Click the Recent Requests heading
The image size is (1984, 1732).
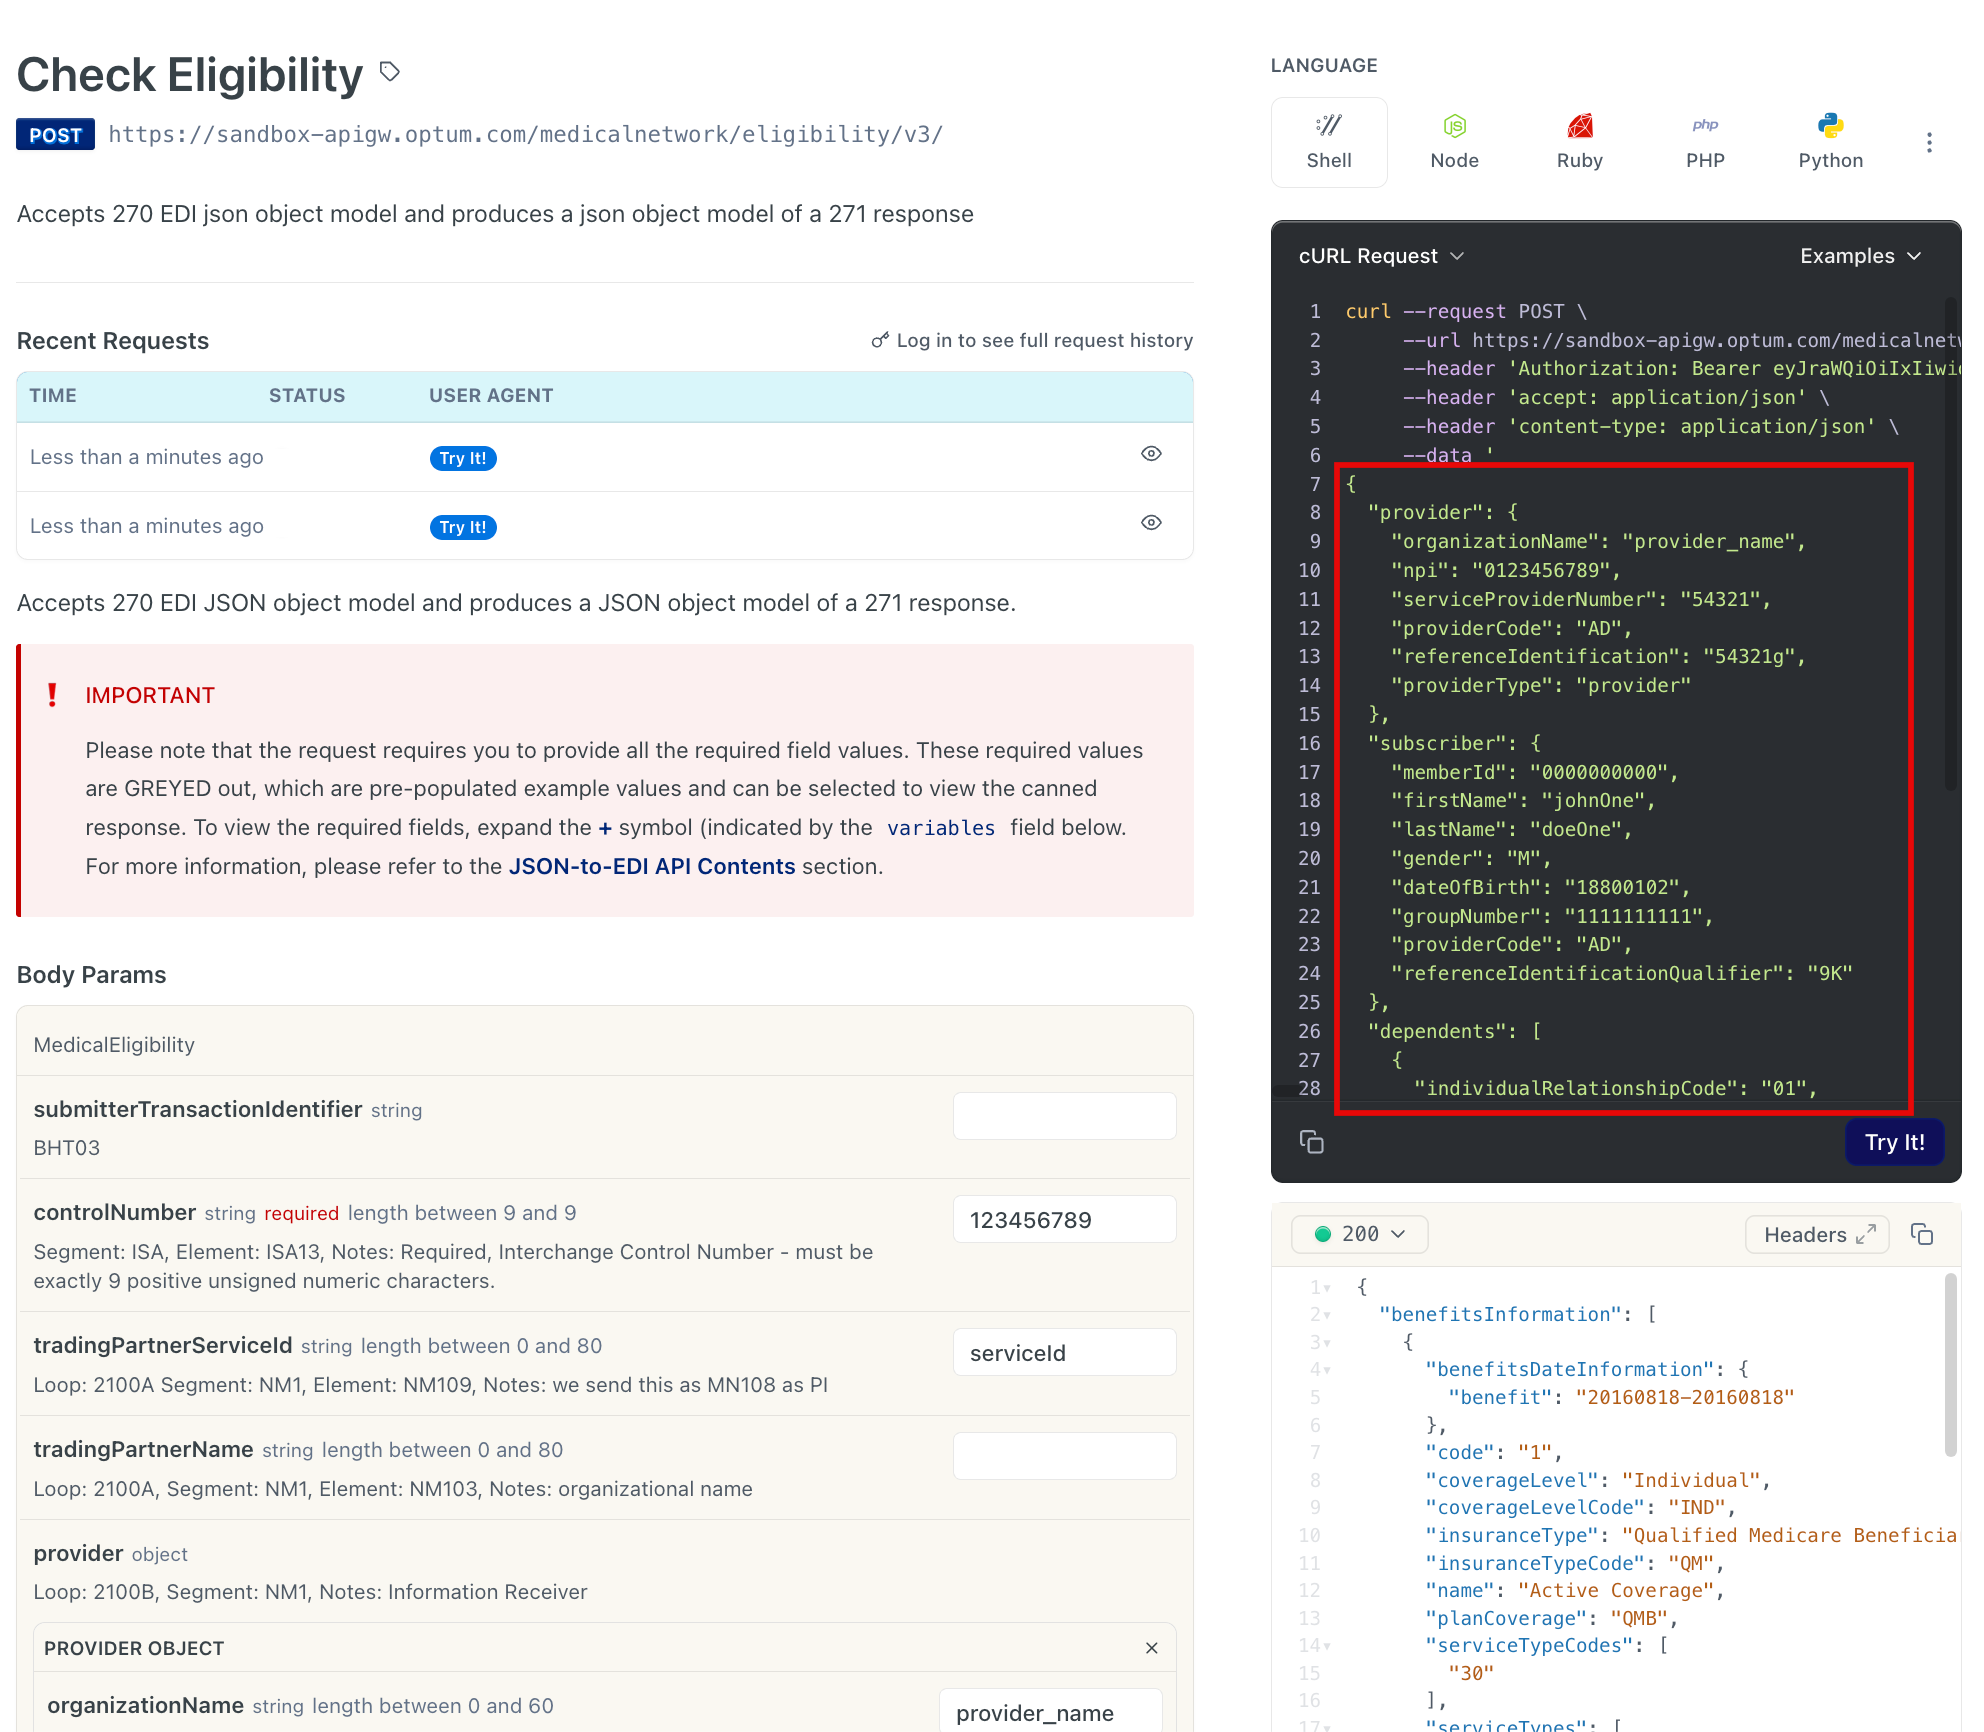(113, 341)
